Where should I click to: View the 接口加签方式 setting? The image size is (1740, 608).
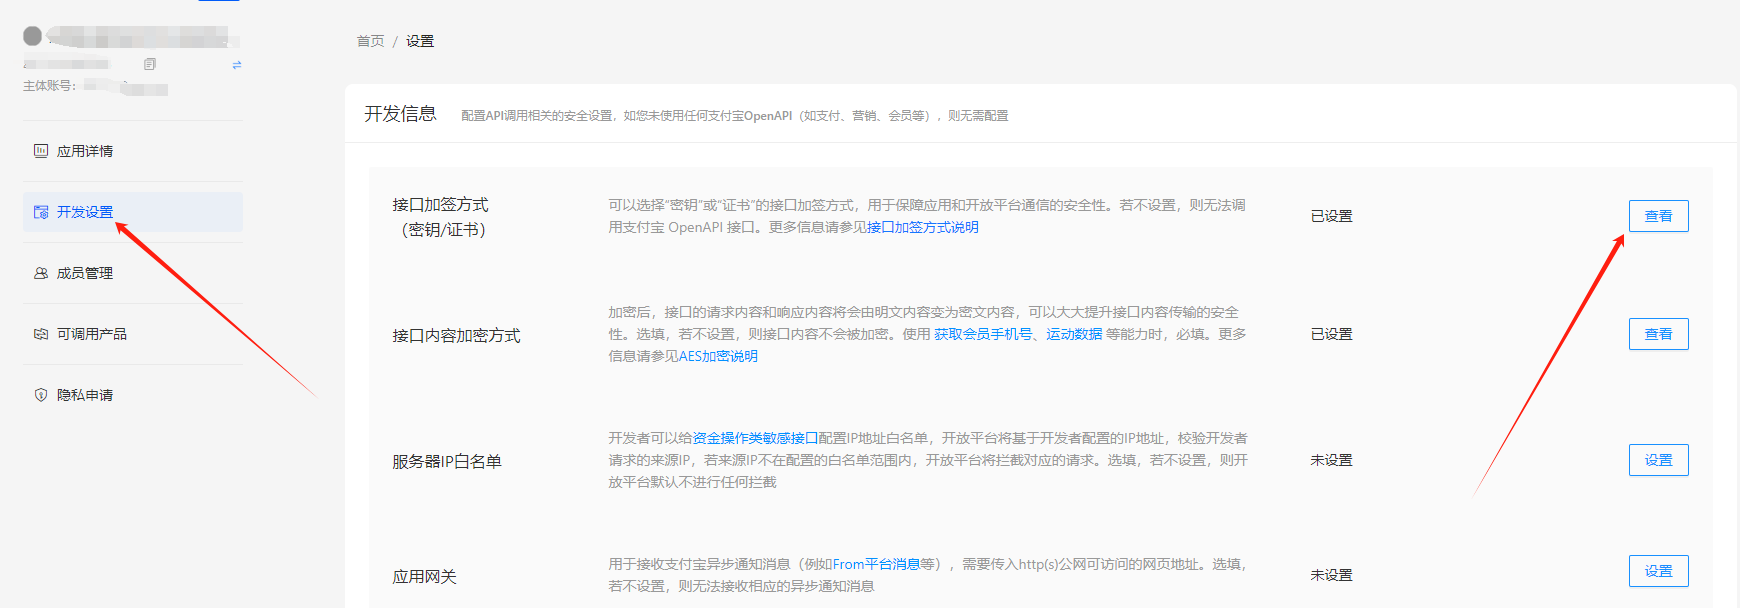click(1658, 216)
